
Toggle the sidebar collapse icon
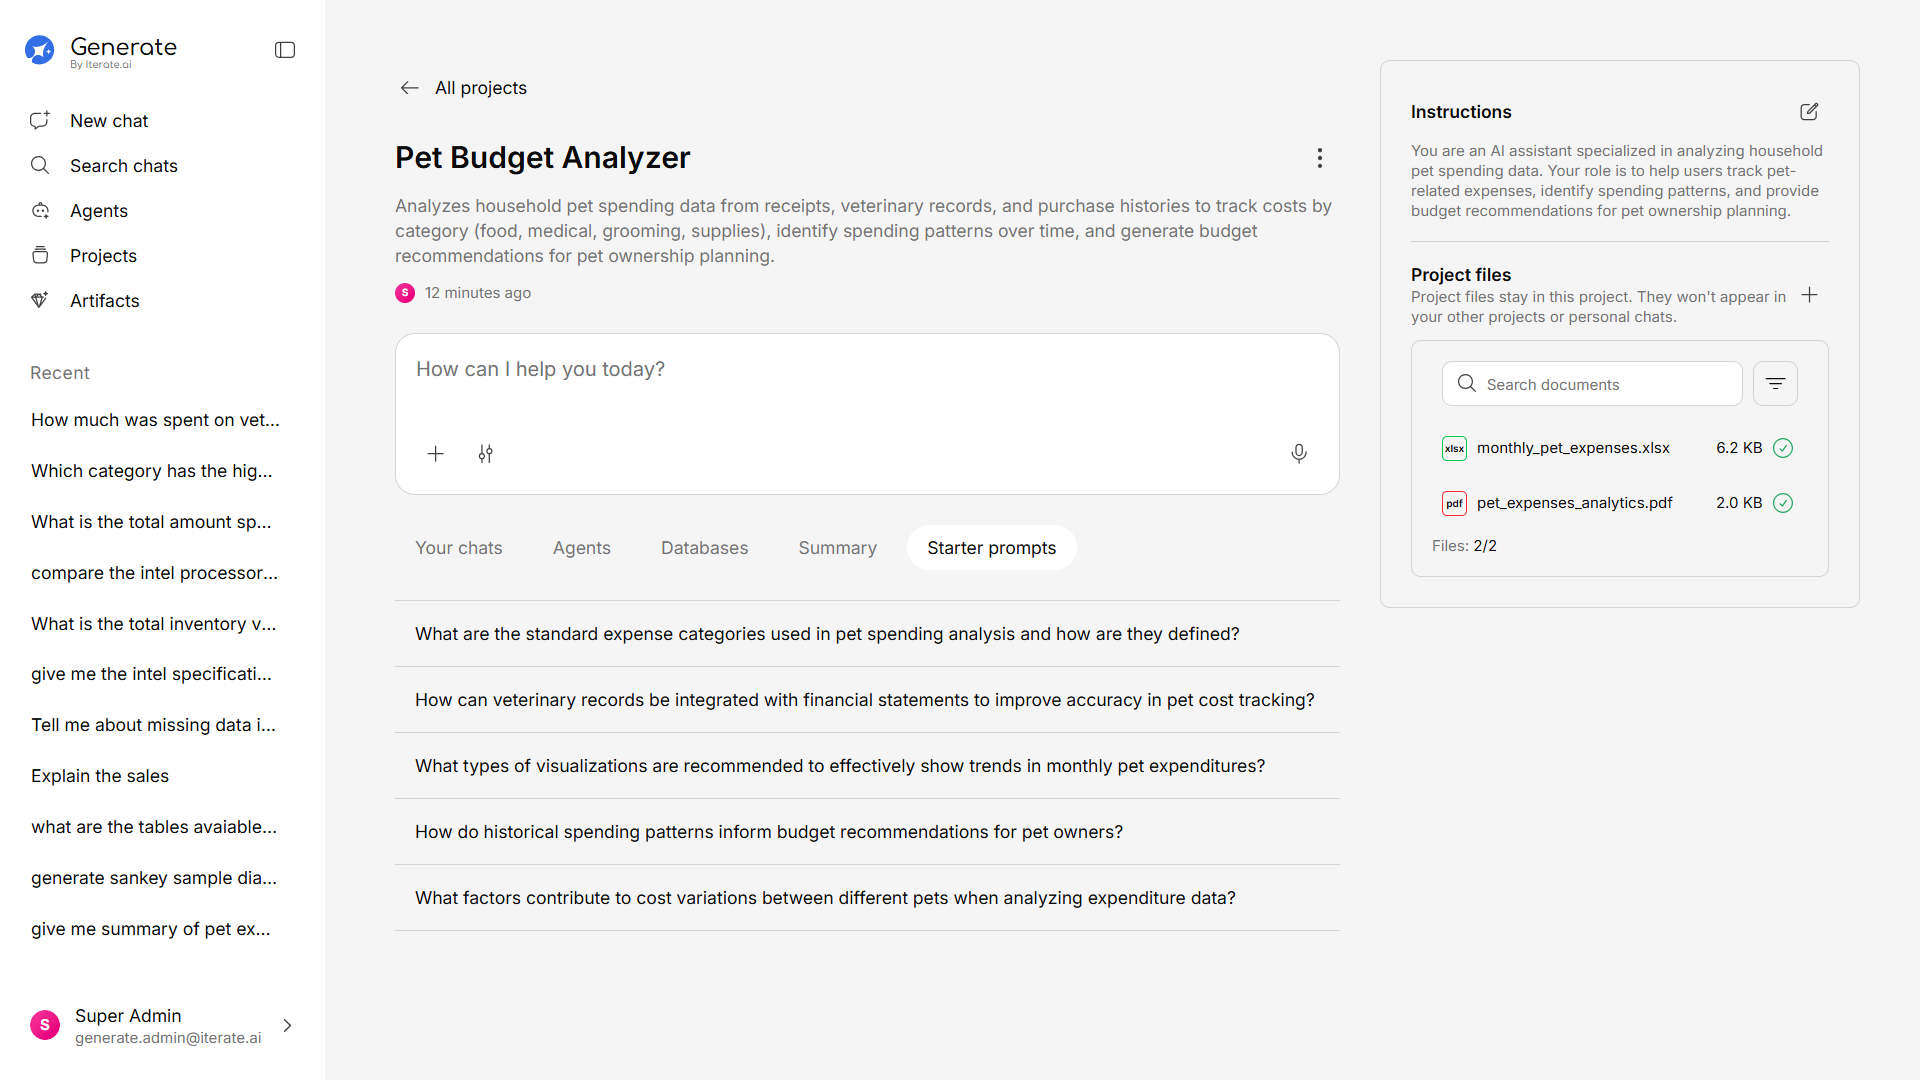[x=285, y=50]
